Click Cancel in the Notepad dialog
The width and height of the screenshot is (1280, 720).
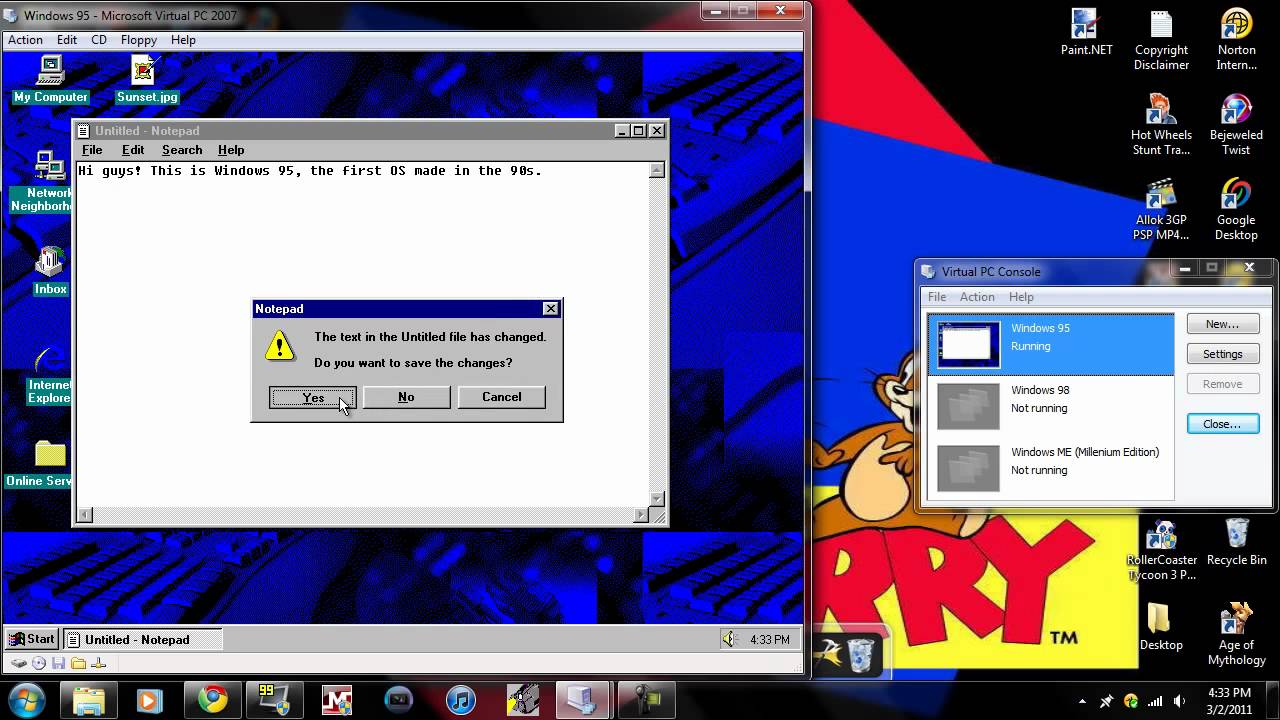point(502,397)
